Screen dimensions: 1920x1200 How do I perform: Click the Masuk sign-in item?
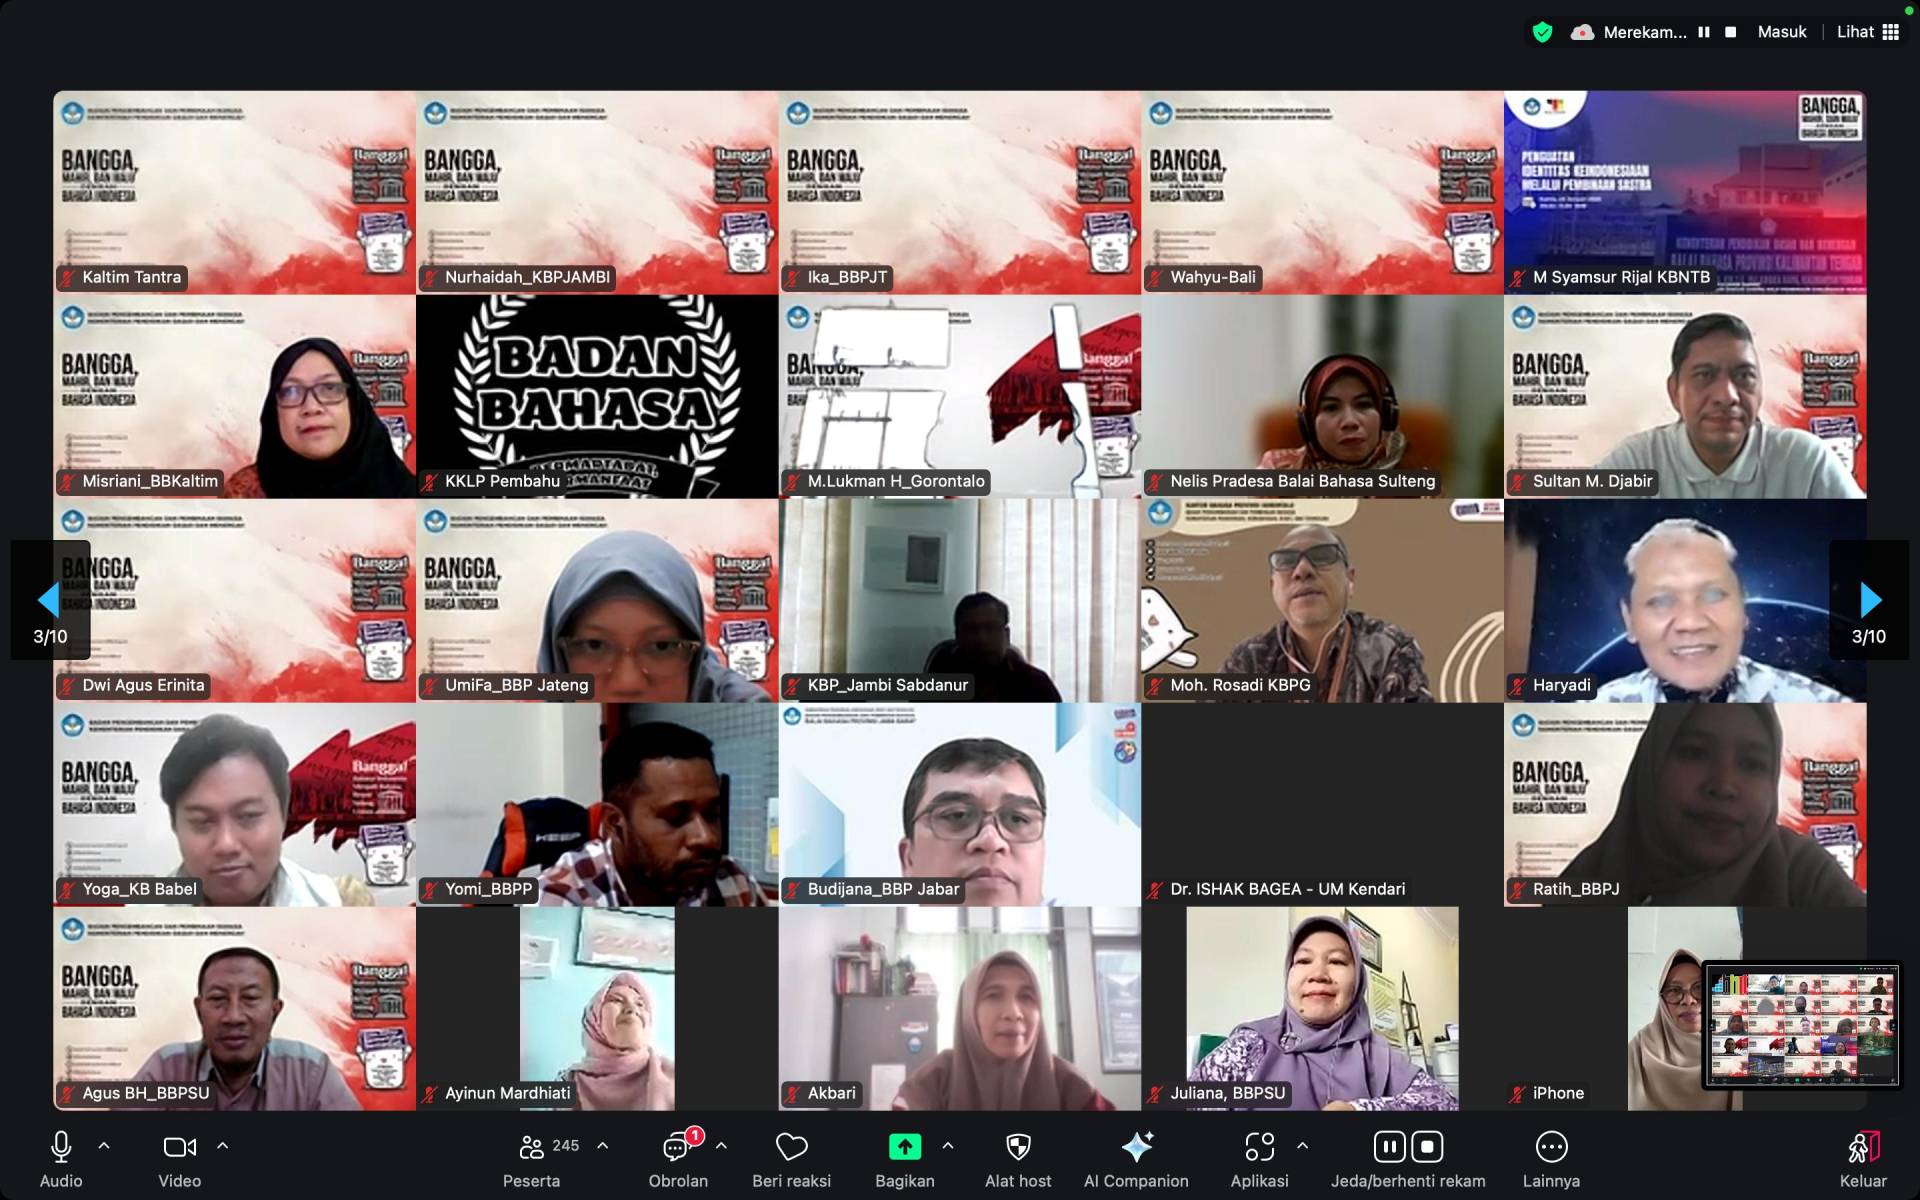point(1782,32)
